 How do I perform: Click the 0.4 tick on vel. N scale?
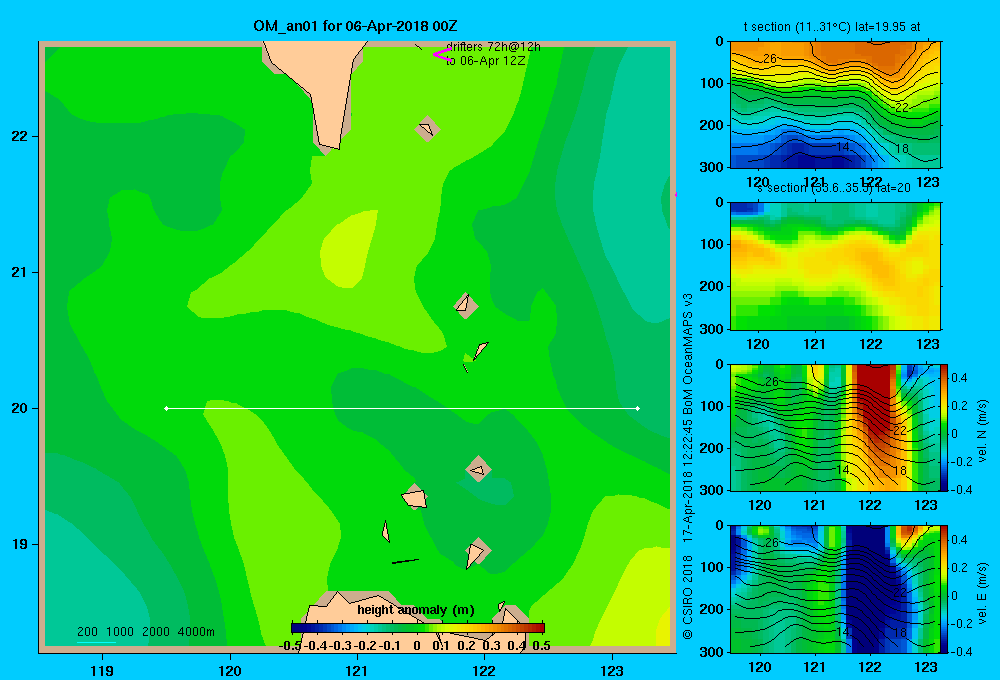(959, 378)
